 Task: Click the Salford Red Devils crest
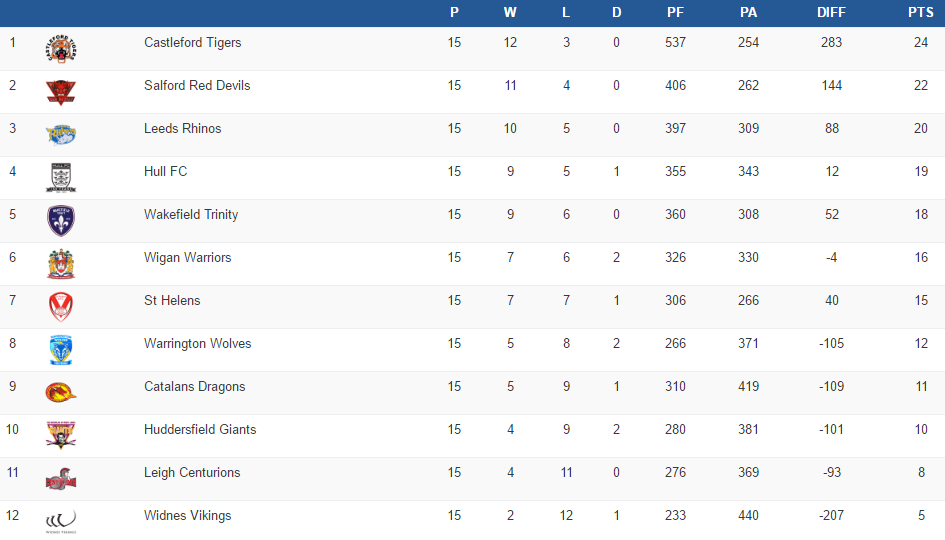tap(61, 92)
